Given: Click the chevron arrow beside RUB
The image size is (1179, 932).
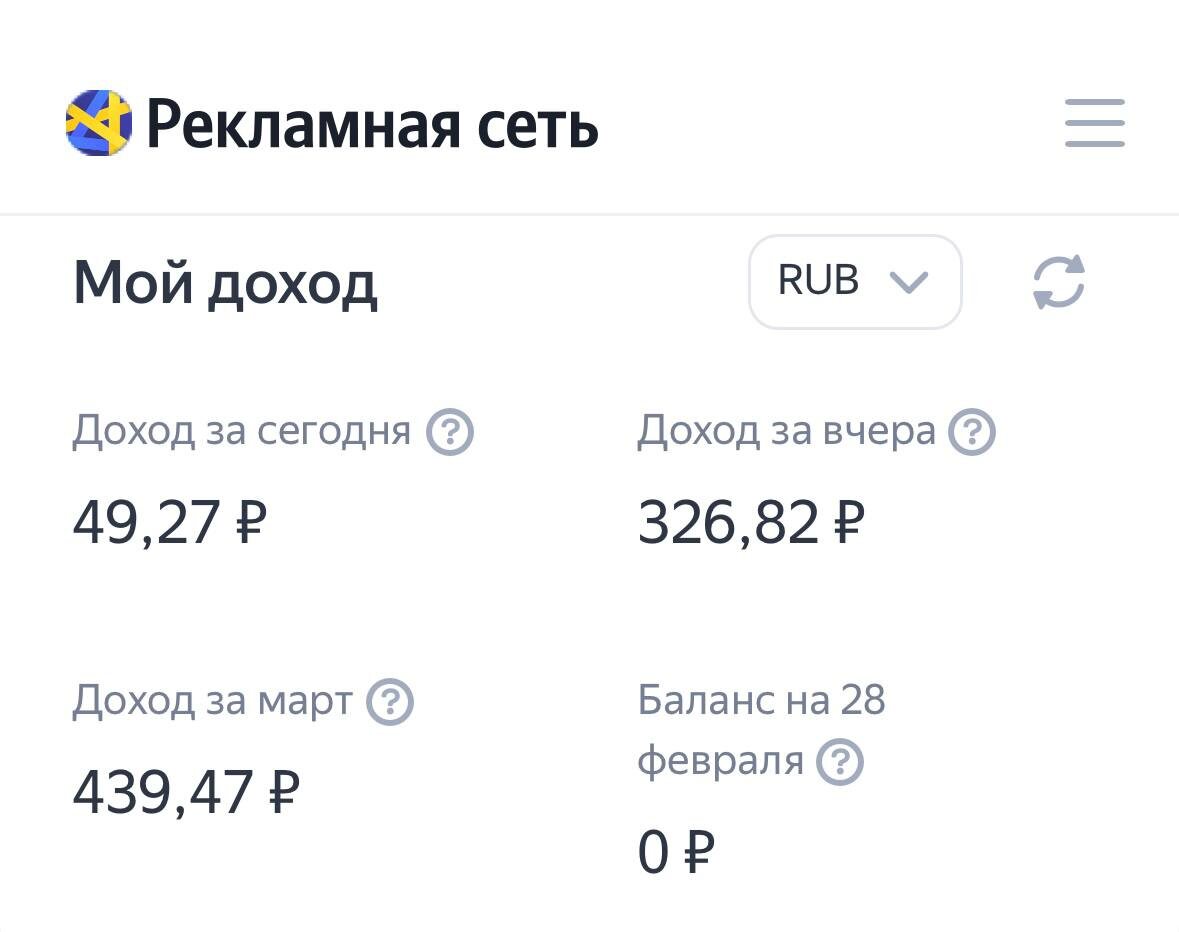Looking at the screenshot, I should pyautogui.click(x=908, y=283).
